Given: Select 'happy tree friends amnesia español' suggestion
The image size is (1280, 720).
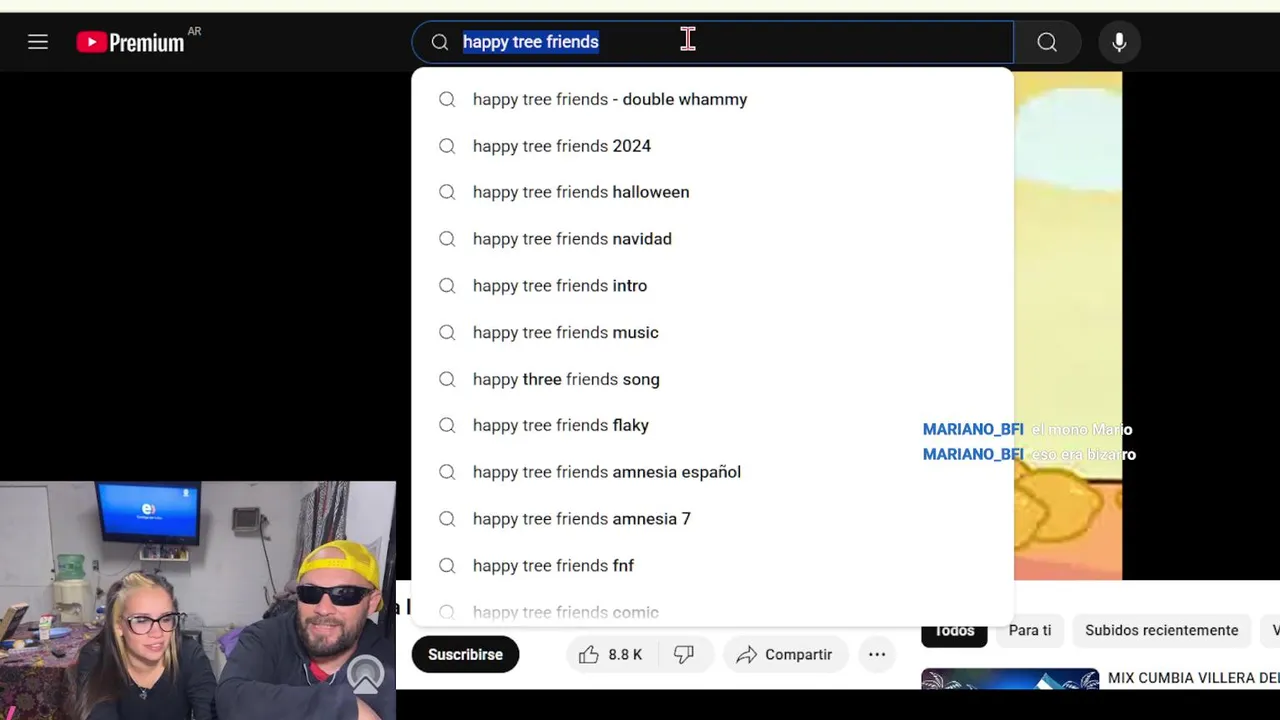Looking at the screenshot, I should [x=712, y=472].
